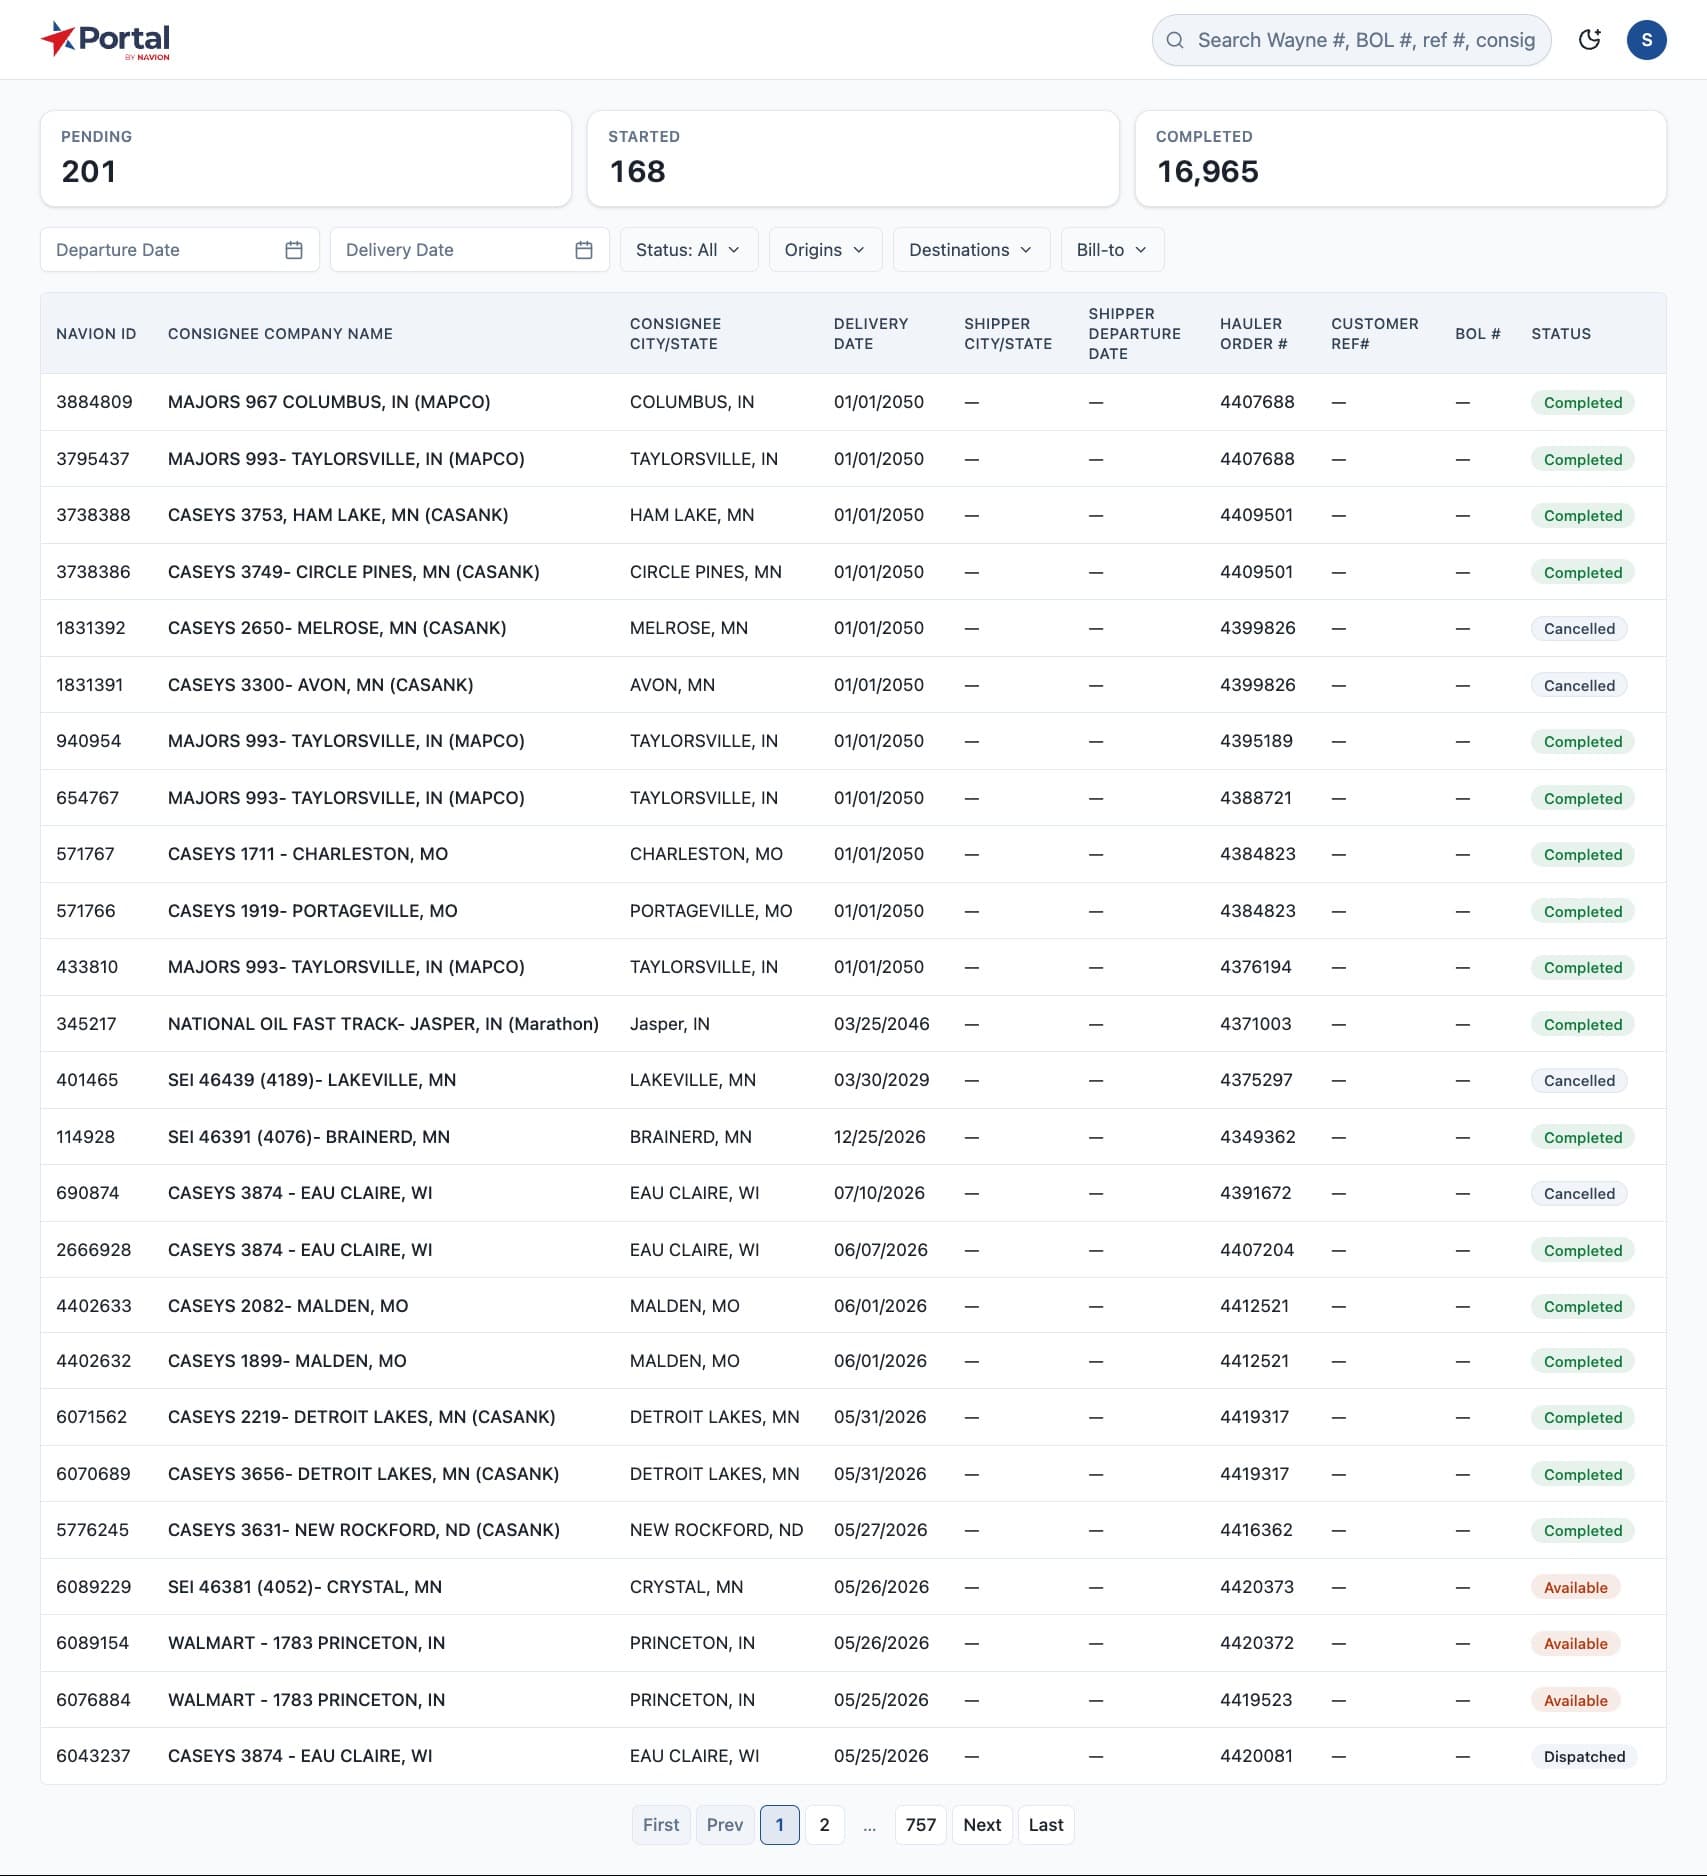This screenshot has height=1876, width=1707.
Task: Sort by Navion ID column header
Action: tap(96, 334)
